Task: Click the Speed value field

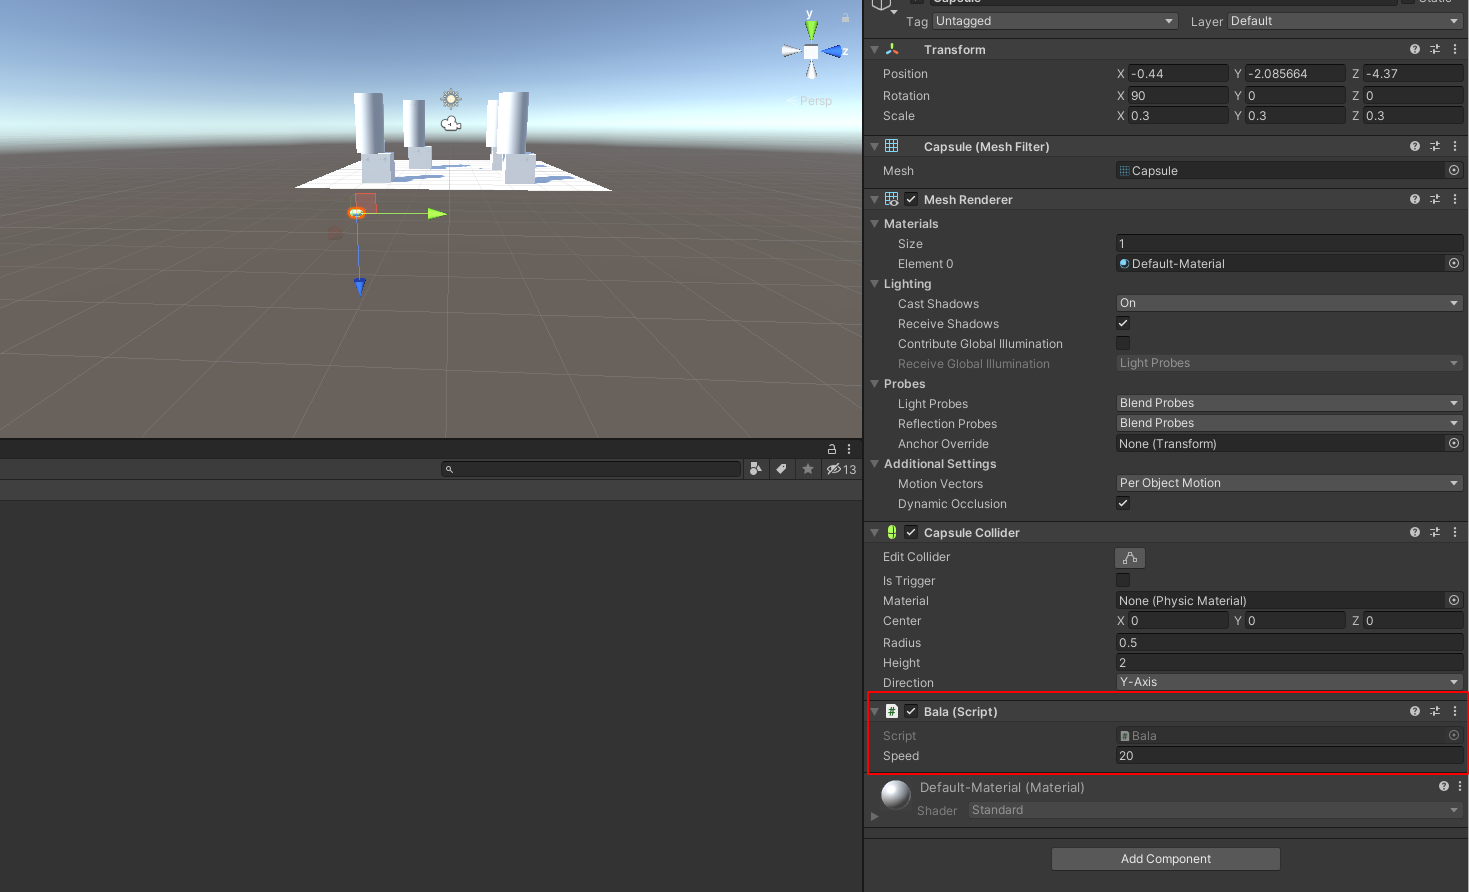Action: point(1288,756)
